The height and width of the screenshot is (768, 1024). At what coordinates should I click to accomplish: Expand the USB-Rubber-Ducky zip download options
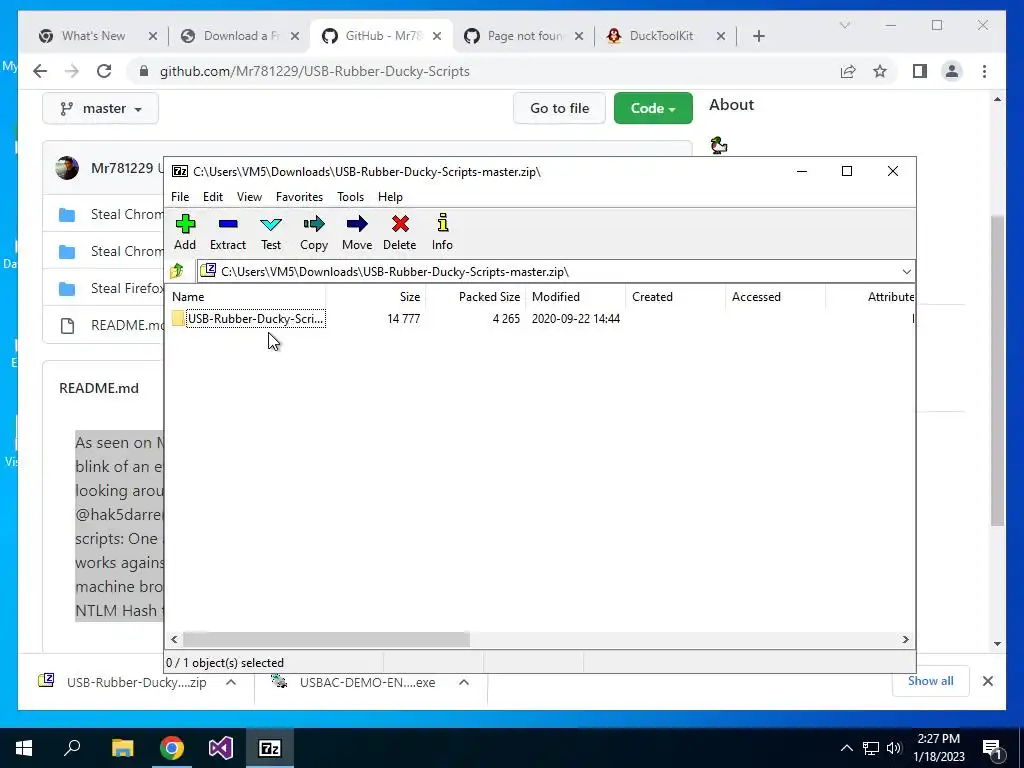pos(231,682)
